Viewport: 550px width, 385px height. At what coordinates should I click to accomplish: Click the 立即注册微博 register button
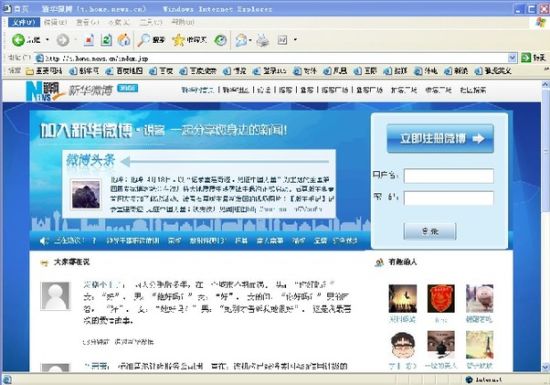(441, 139)
